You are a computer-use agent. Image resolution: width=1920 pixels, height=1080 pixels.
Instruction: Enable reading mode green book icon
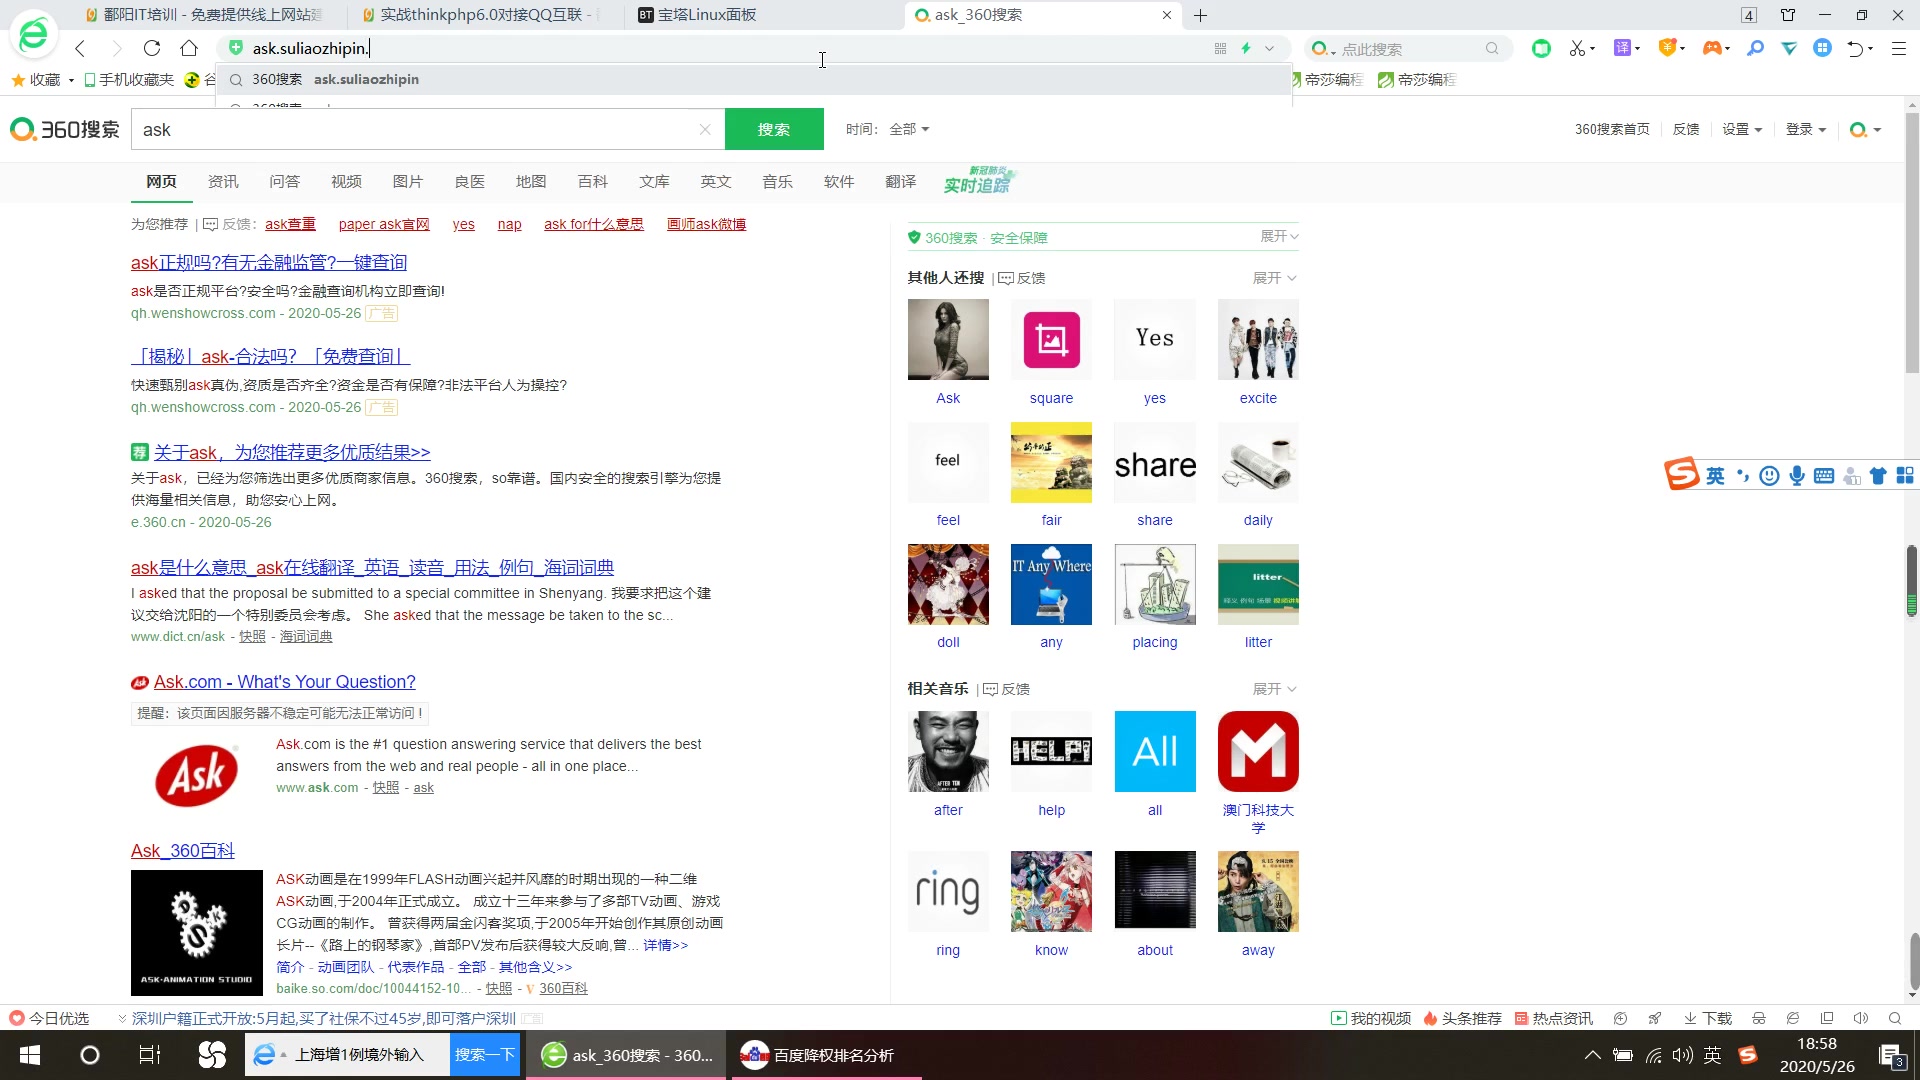pyautogui.click(x=1541, y=48)
